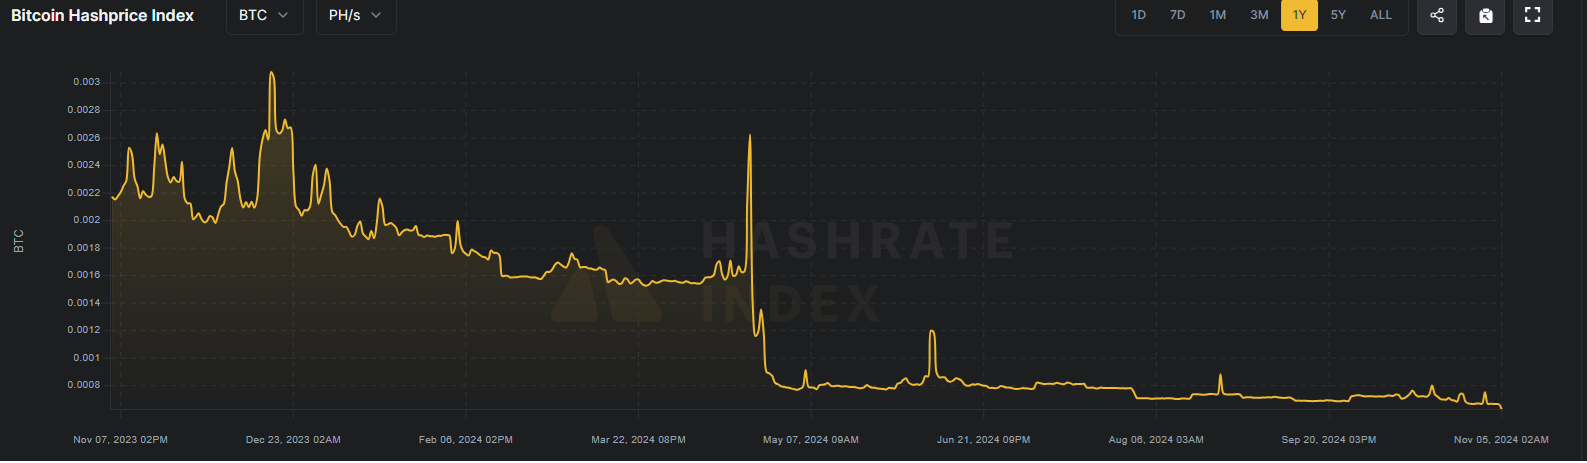The width and height of the screenshot is (1587, 463).
Task: Click the 0.0018 y-axis label
Action: [x=84, y=248]
